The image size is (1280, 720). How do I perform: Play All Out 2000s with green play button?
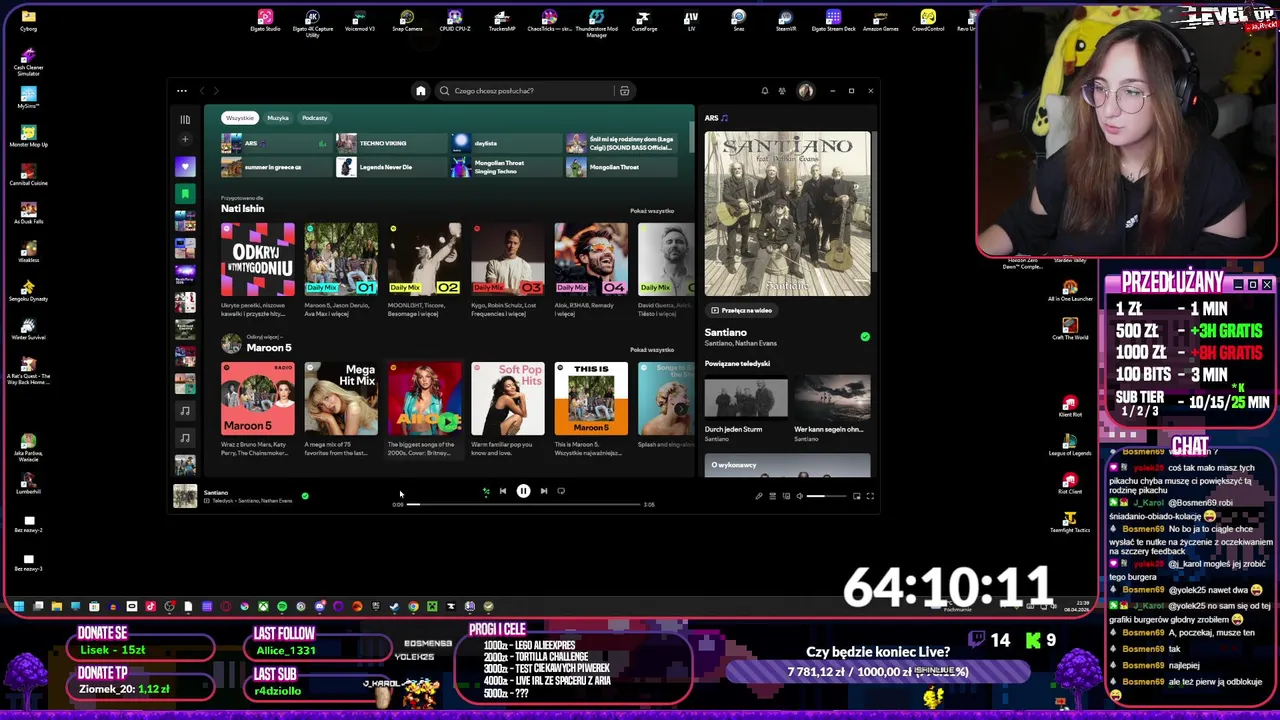click(x=447, y=422)
